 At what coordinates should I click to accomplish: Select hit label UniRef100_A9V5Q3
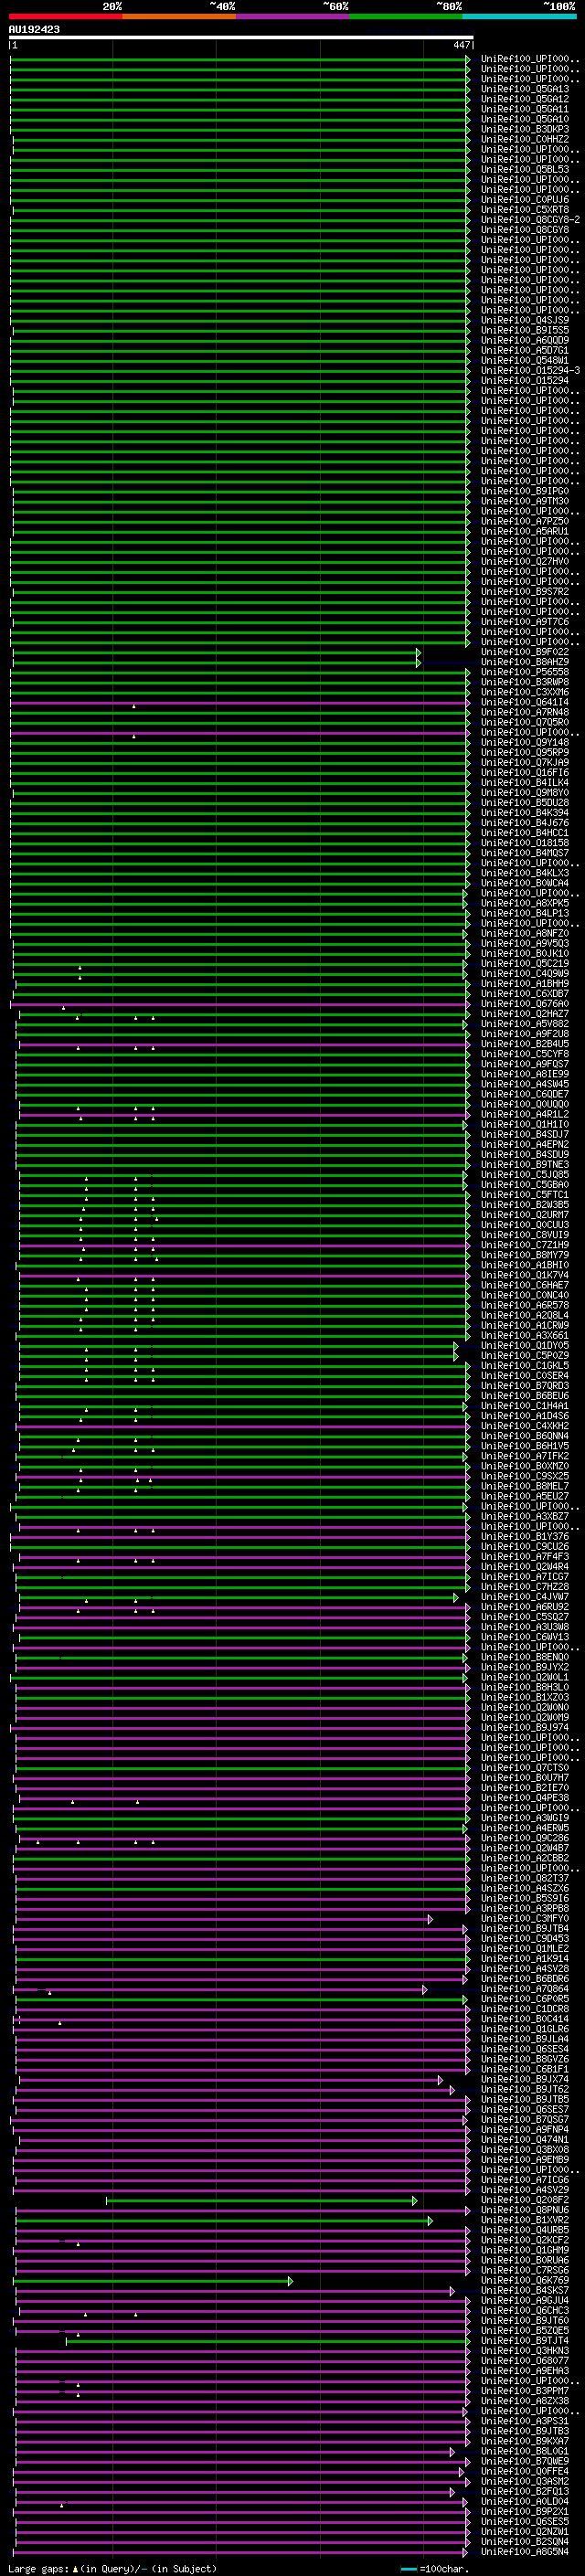pyautogui.click(x=525, y=944)
